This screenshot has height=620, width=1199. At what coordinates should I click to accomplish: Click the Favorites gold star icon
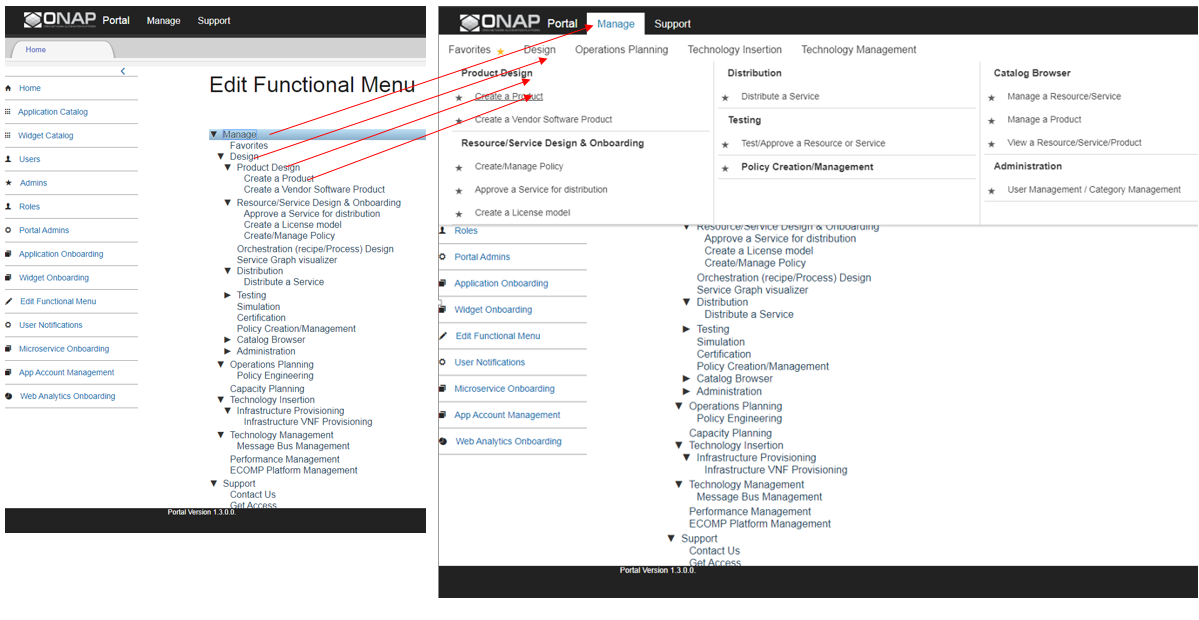pos(501,51)
